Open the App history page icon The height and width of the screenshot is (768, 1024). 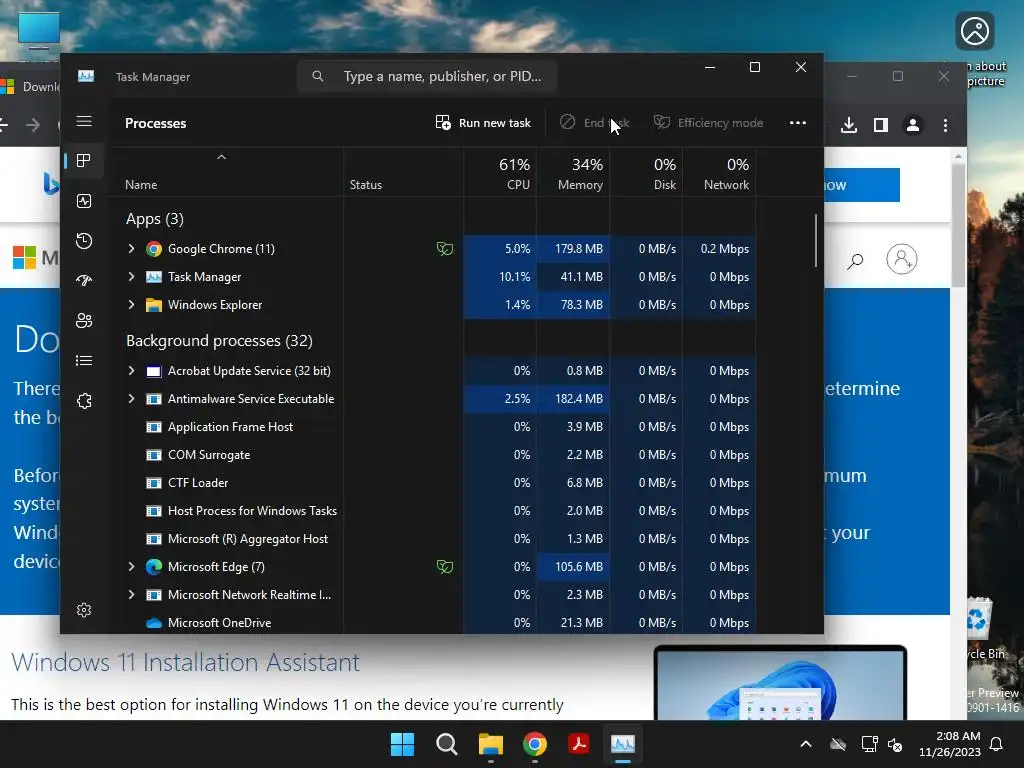point(84,241)
